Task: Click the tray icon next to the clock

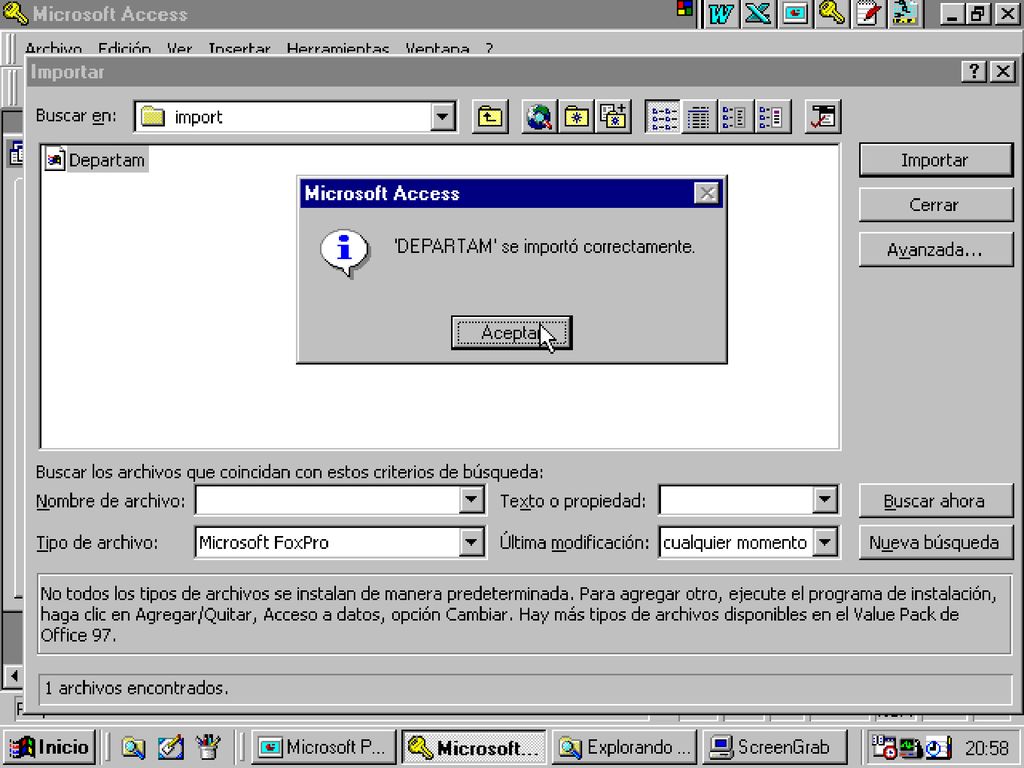Action: pyautogui.click(x=938, y=747)
